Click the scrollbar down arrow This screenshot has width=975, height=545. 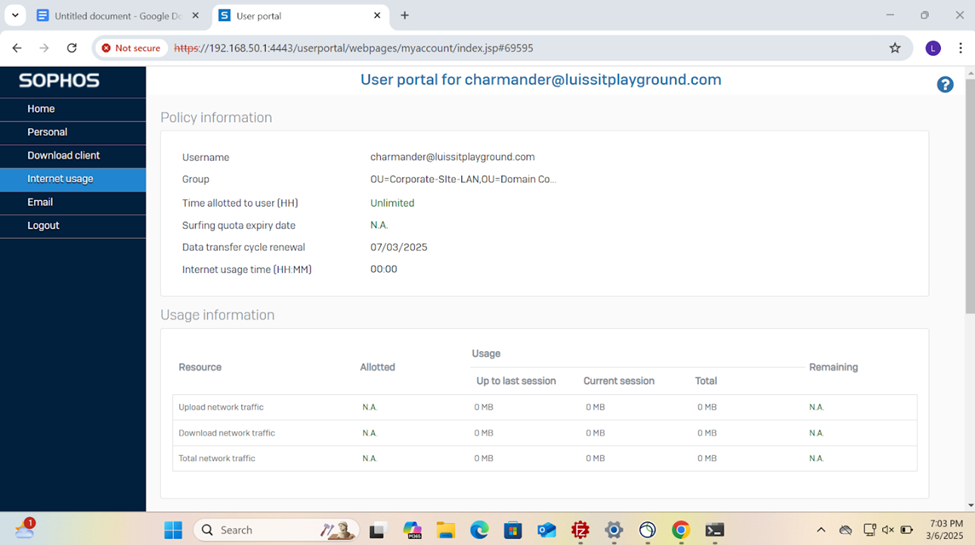pos(970,506)
